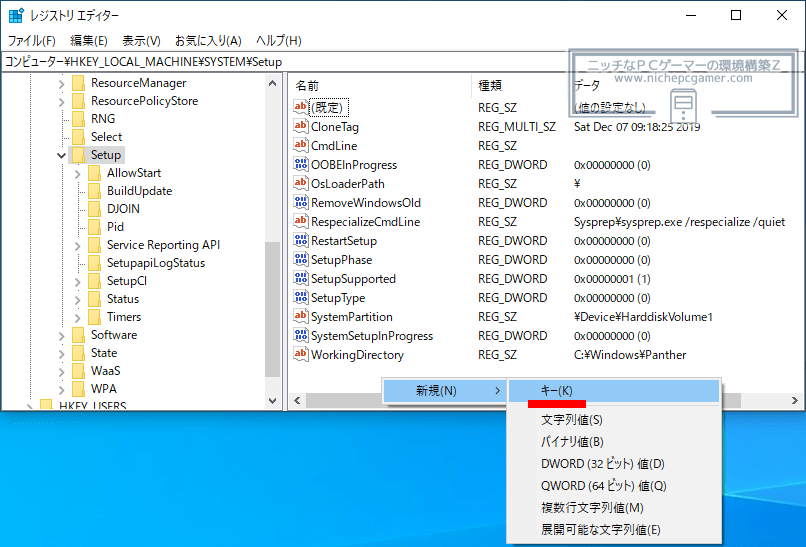Click the string icon of CmdLine value
The width and height of the screenshot is (806, 547).
301,144
